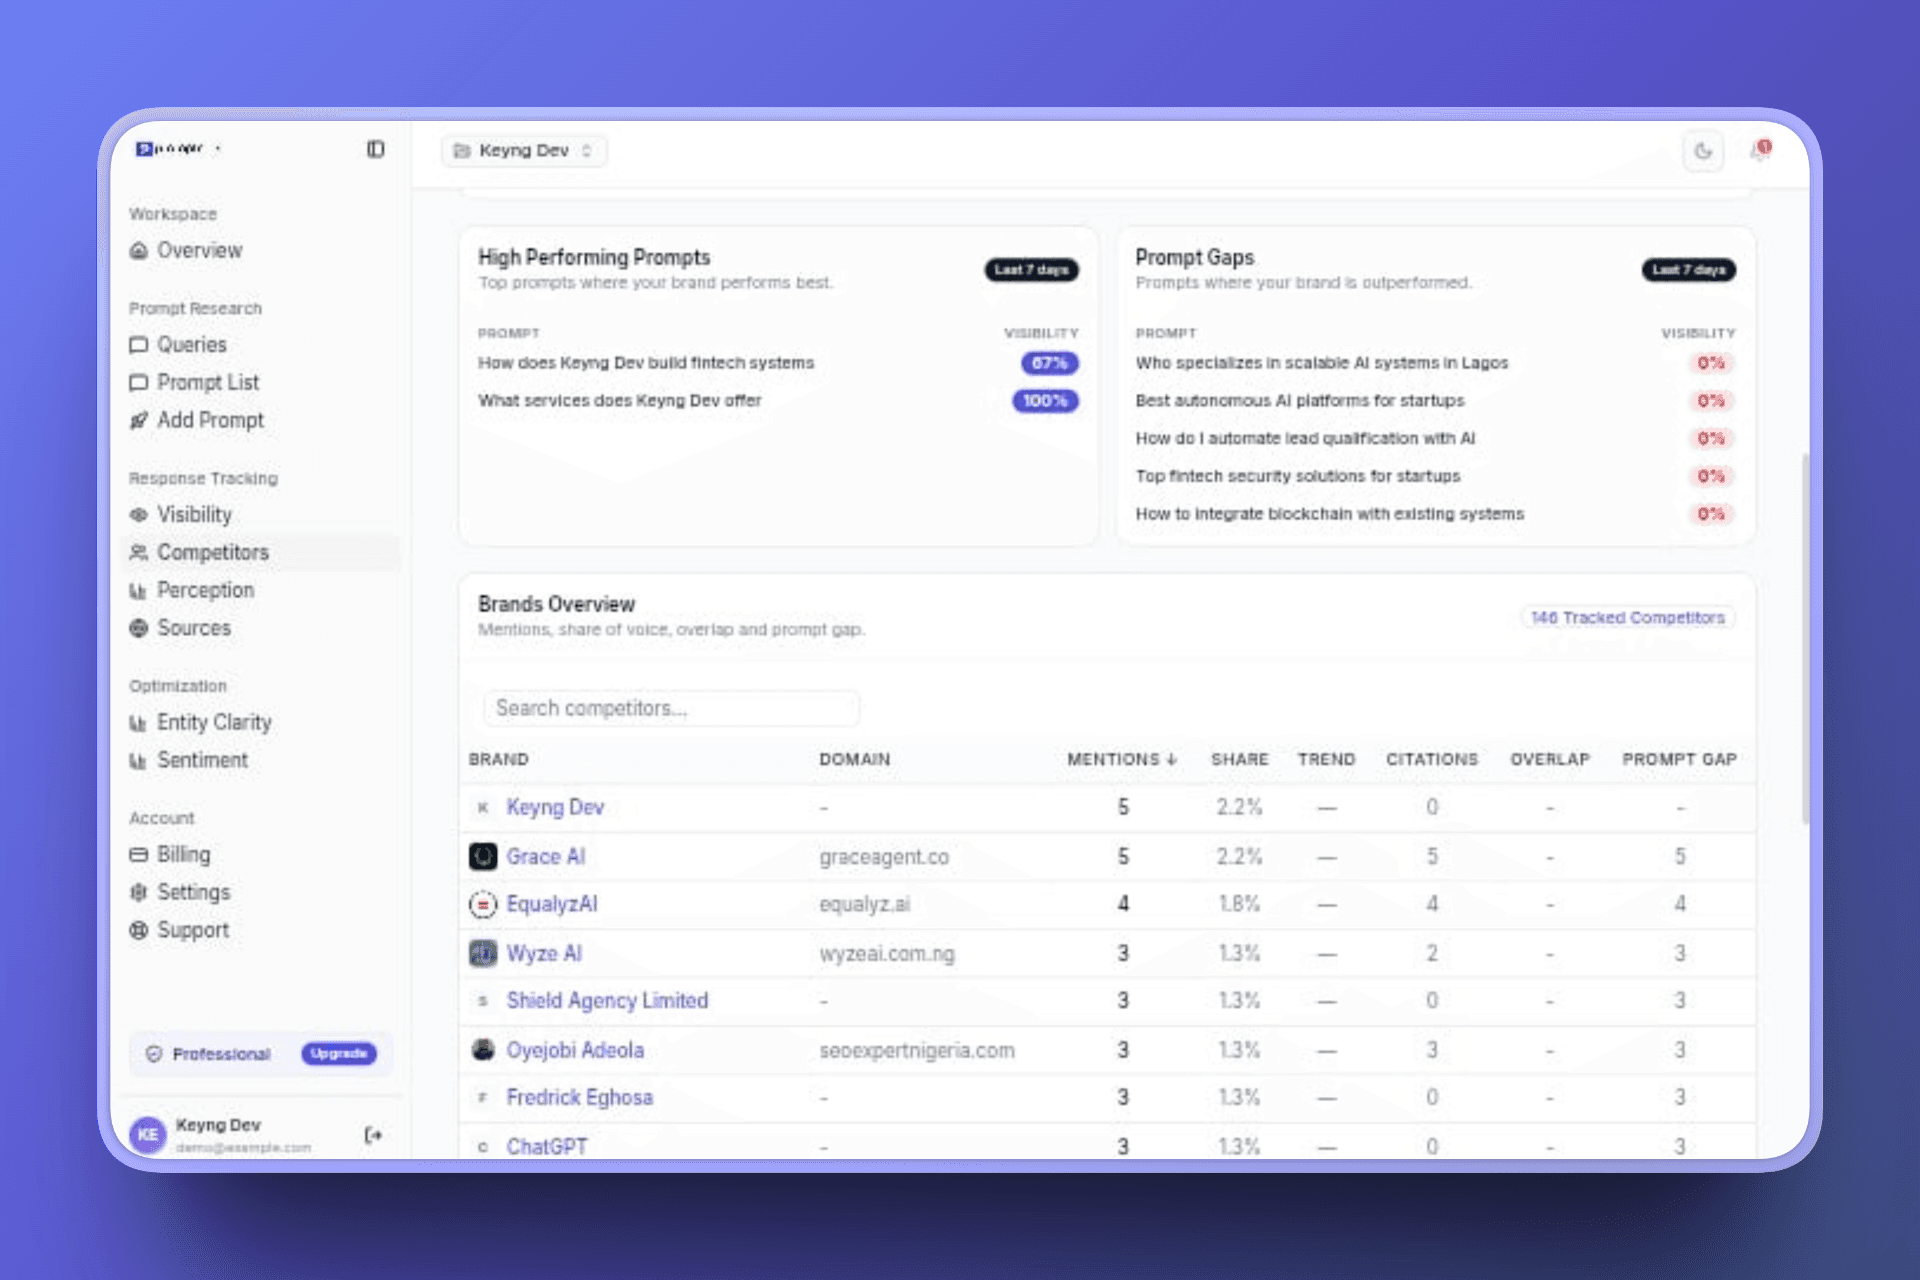
Task: Open the Grace AI brand link
Action: pos(545,857)
